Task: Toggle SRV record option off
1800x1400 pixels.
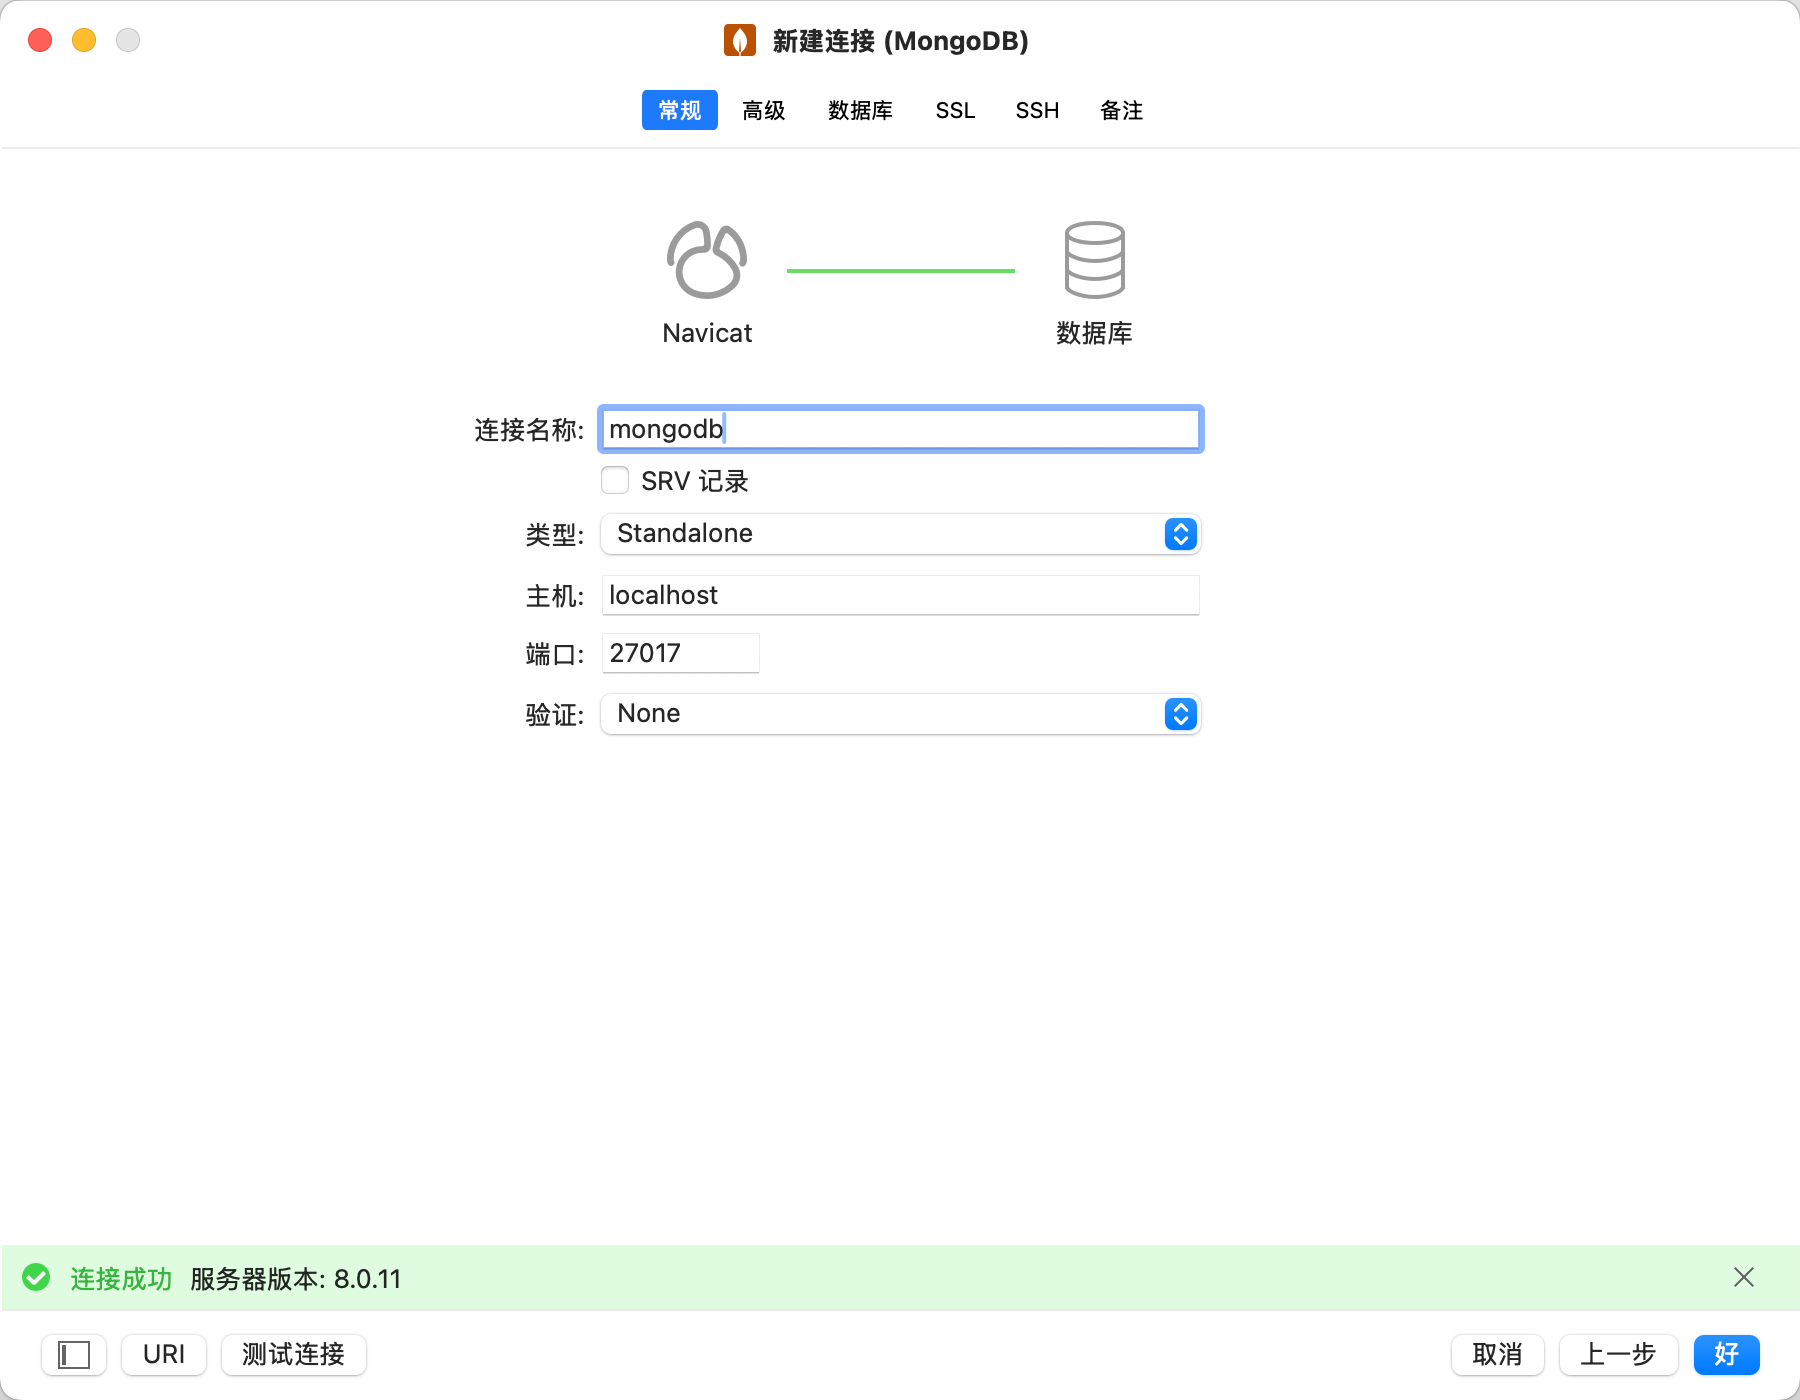Action: (x=614, y=480)
